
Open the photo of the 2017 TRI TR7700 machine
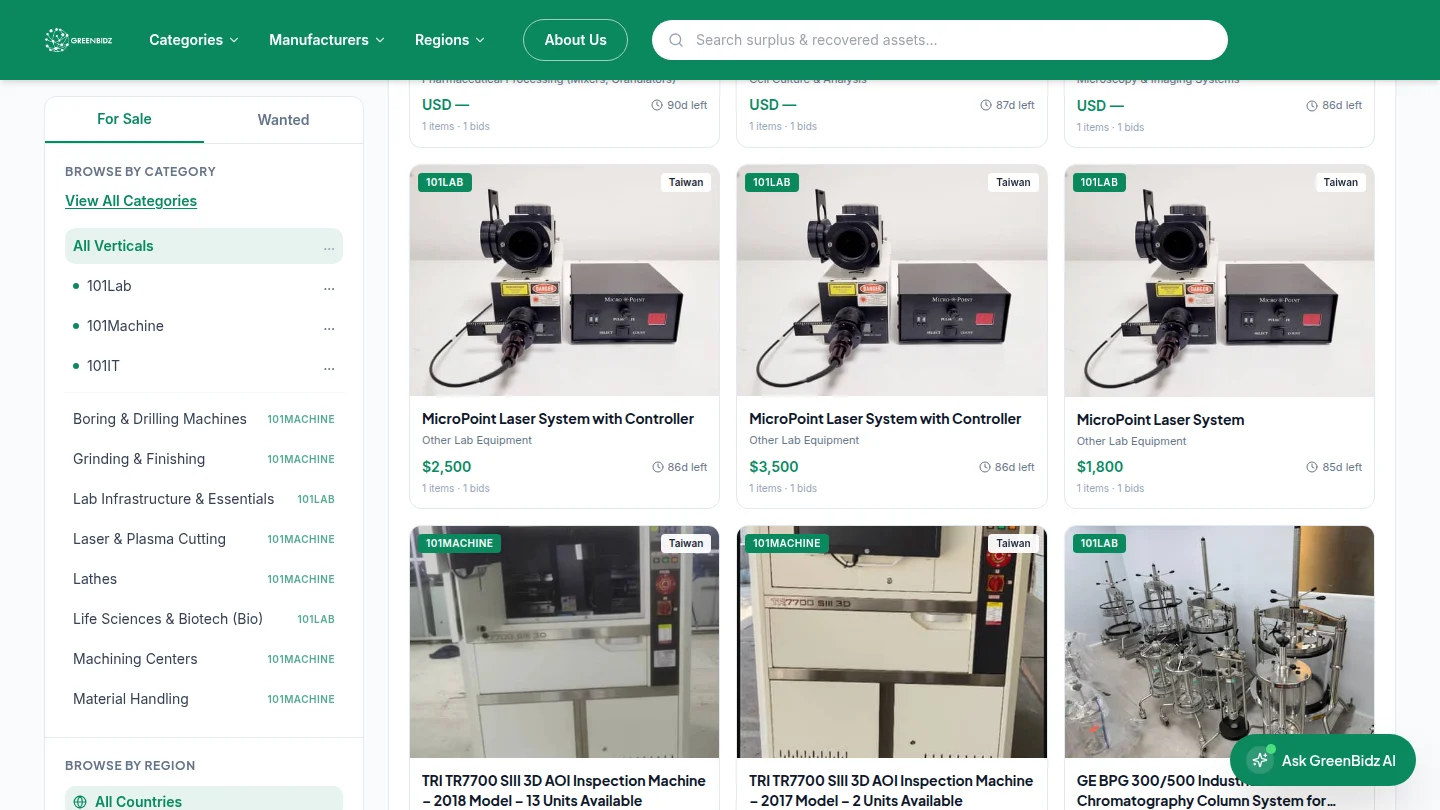tap(892, 642)
